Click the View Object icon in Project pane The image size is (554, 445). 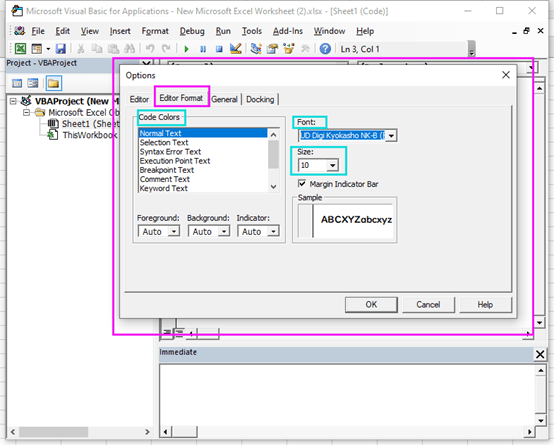pyautogui.click(x=33, y=83)
